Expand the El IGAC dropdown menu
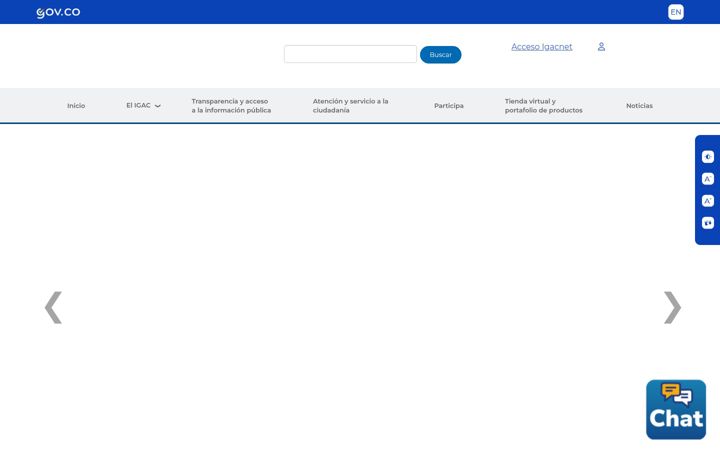Image resolution: width=720 pixels, height=450 pixels. [143, 106]
